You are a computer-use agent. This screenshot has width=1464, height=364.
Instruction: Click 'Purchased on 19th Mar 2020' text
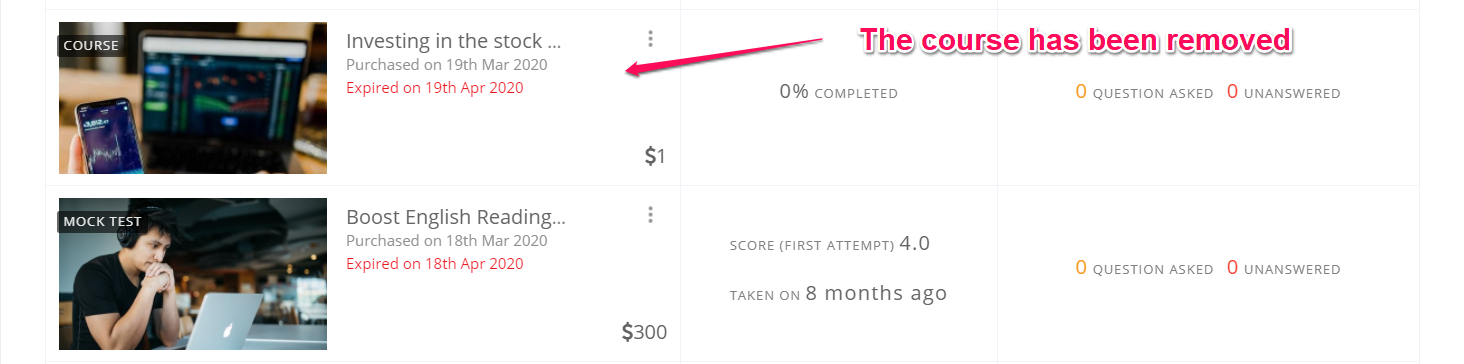[x=447, y=65]
